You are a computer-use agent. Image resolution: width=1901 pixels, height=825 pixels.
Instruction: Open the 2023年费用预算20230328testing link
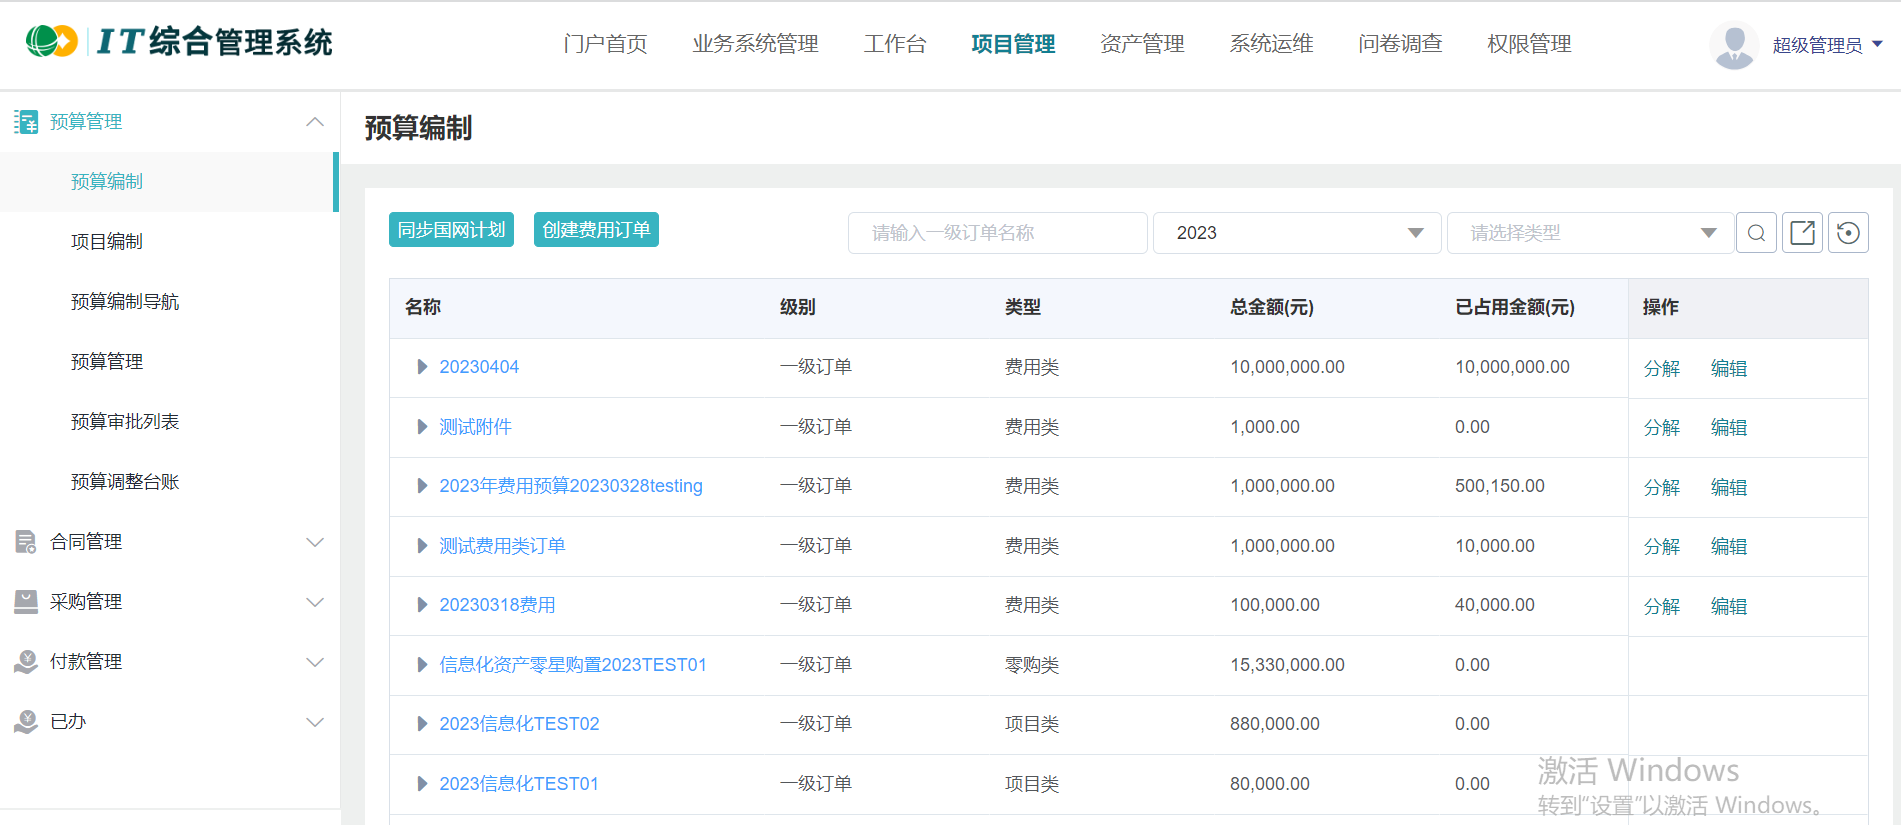coord(571,486)
